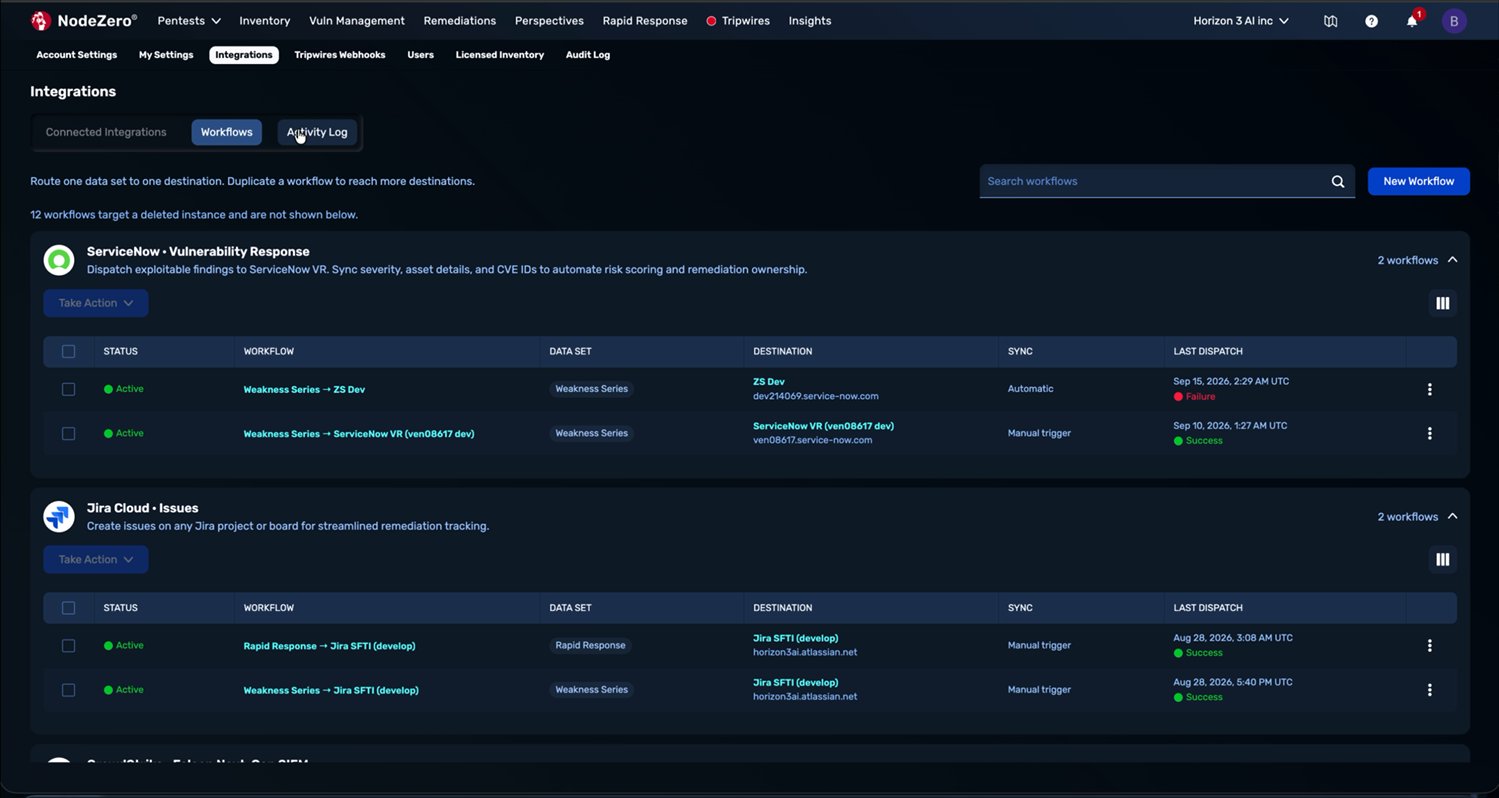Open Rapid Response → Jira SFTI (develop) link
This screenshot has height=798, width=1499.
pos(329,646)
